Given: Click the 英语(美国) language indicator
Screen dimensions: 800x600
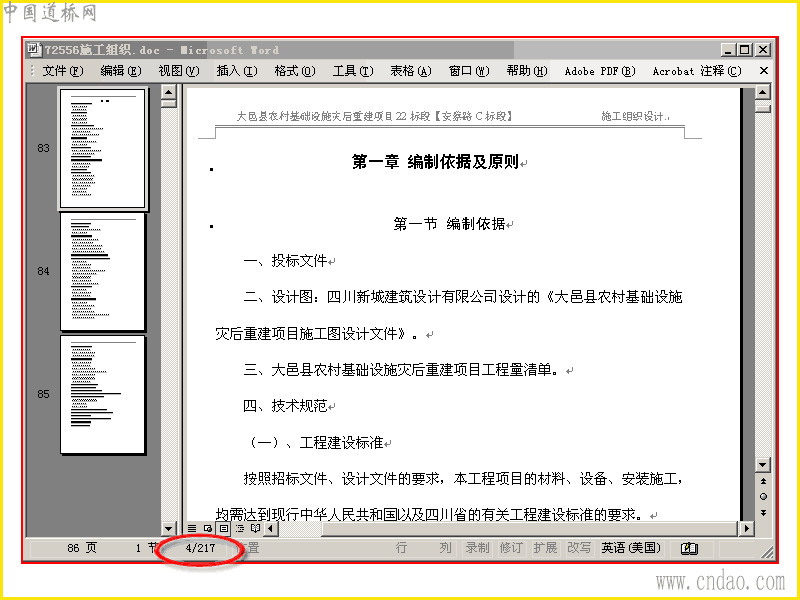Looking at the screenshot, I should pyautogui.click(x=631, y=548).
